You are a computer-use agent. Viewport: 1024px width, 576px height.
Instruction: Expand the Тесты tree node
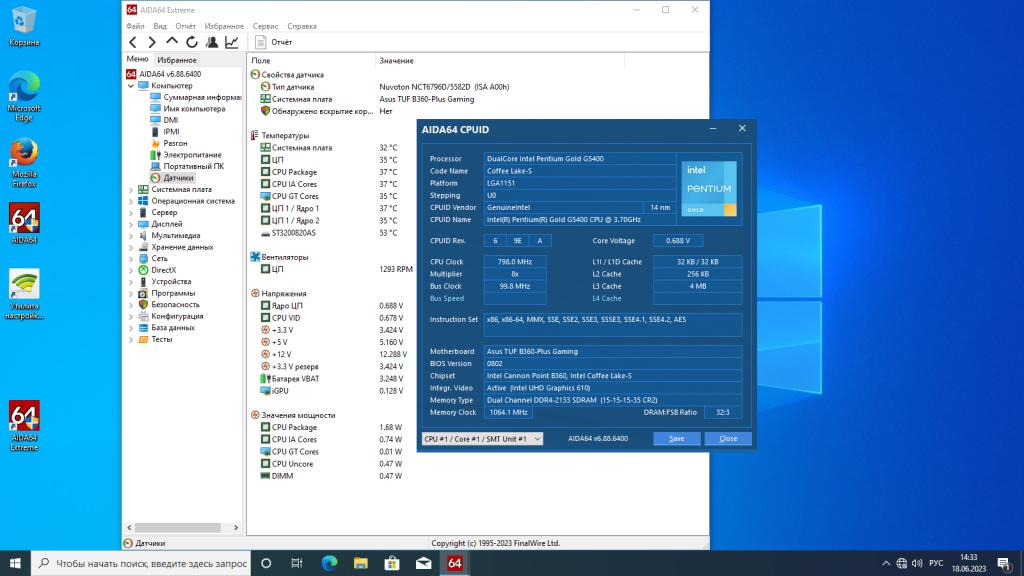tap(131, 339)
